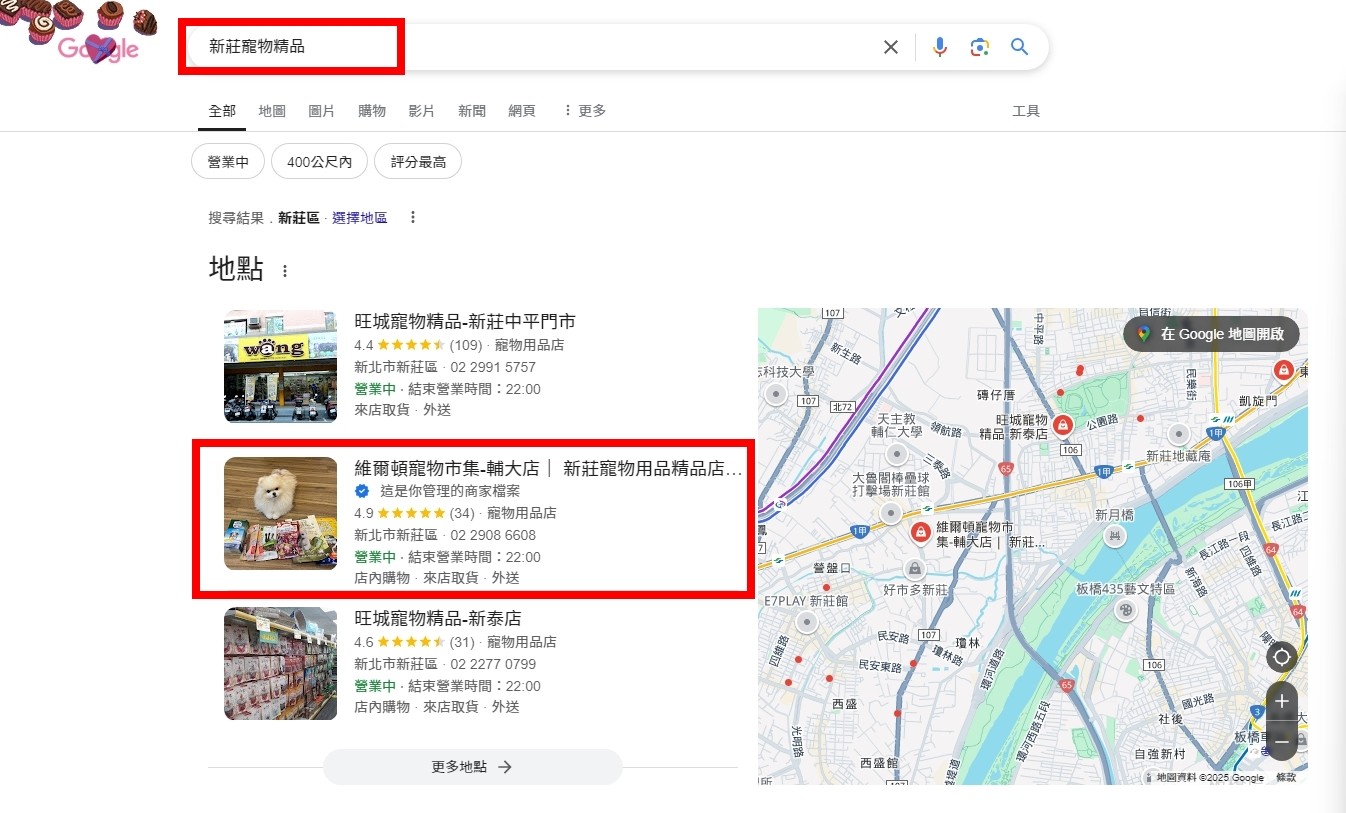Apply the 評分最高 filter chip
1346x813 pixels.
[418, 161]
